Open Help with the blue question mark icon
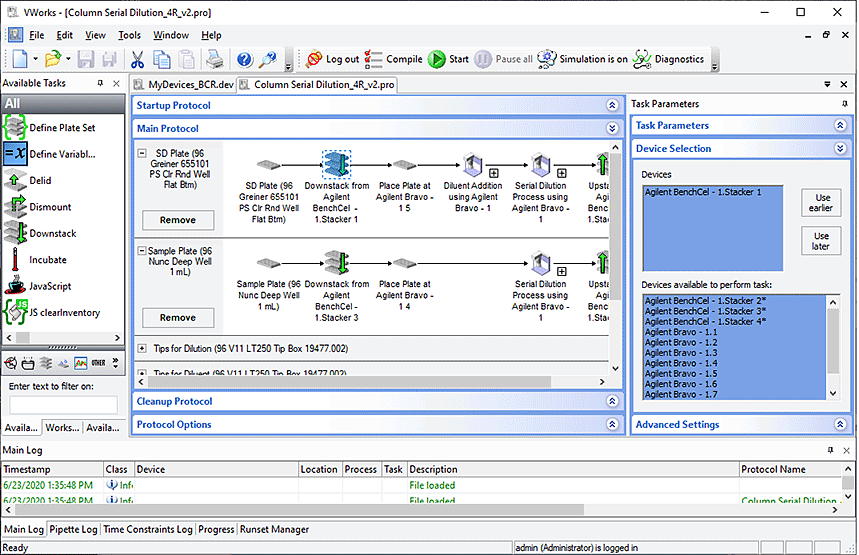Image resolution: width=859 pixels, height=555 pixels. coord(244,59)
